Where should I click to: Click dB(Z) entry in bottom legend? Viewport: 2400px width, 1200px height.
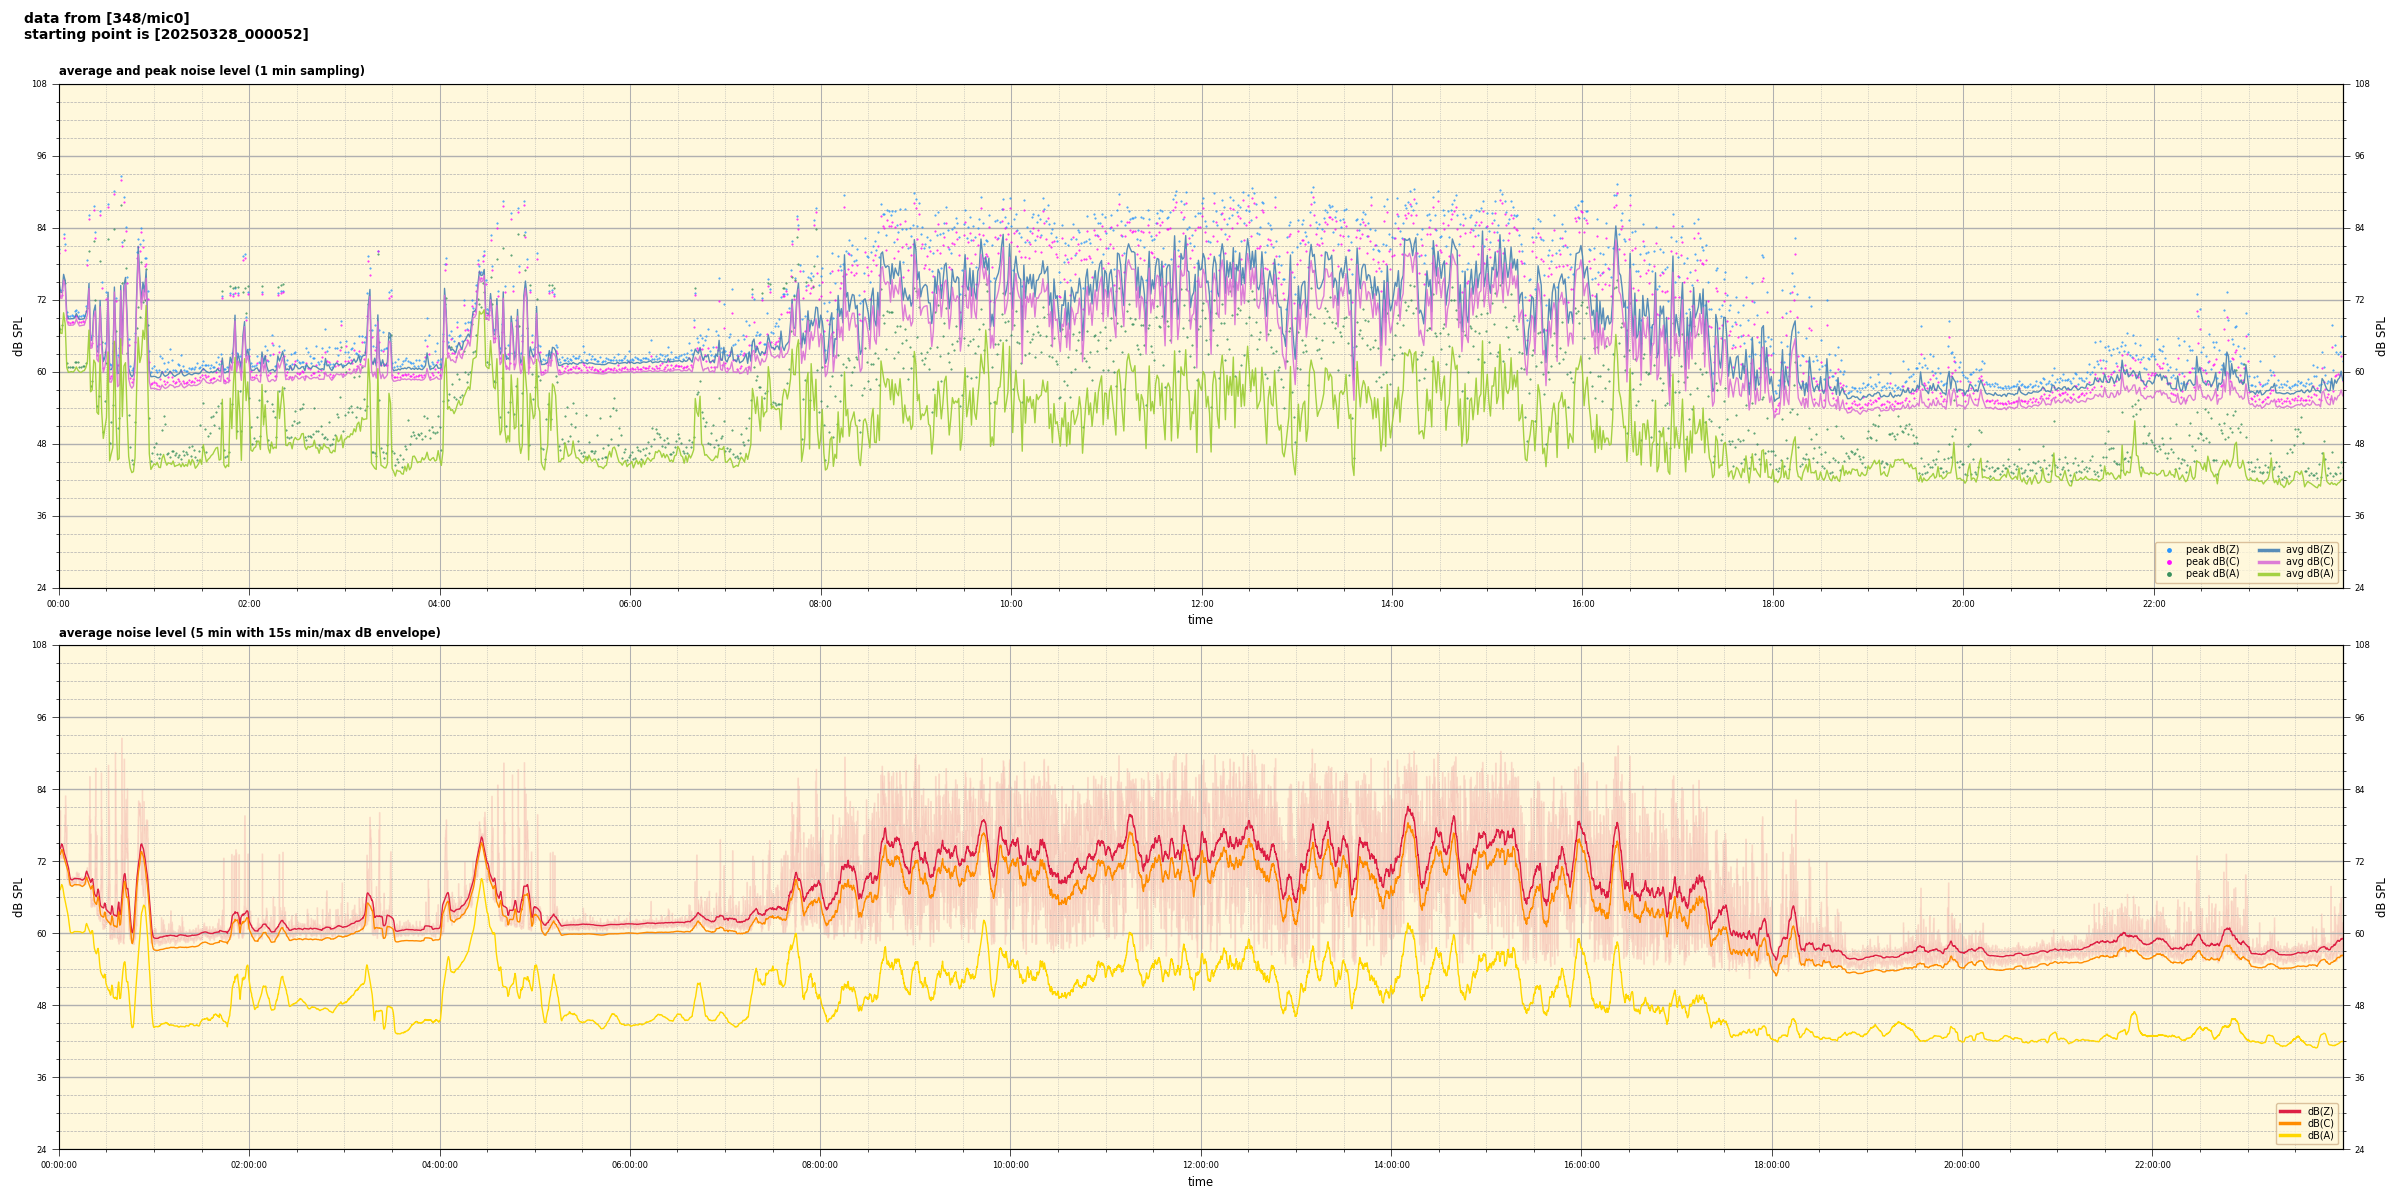[x=2320, y=1111]
